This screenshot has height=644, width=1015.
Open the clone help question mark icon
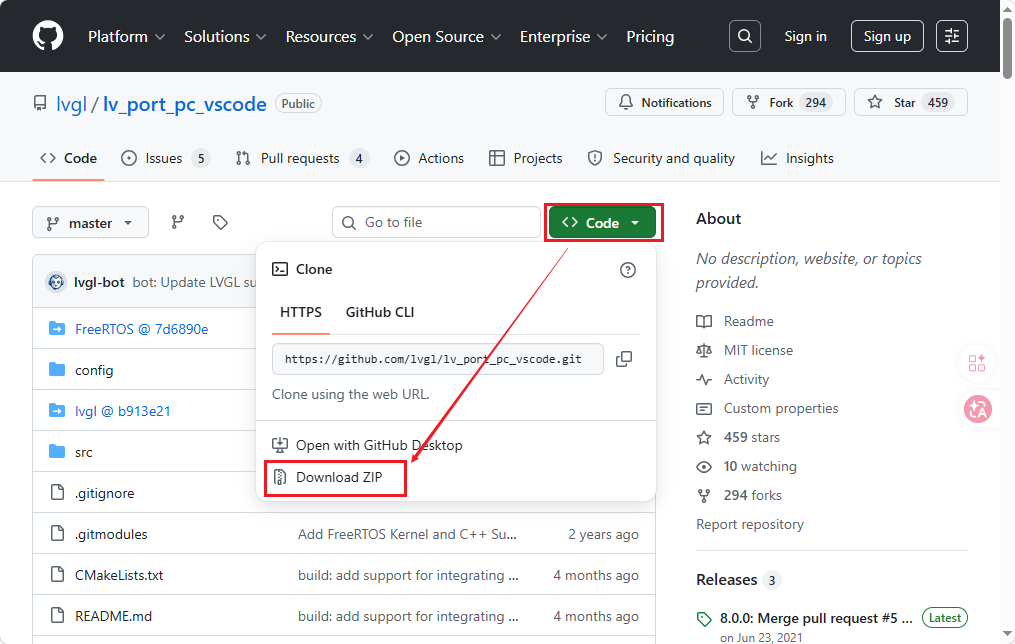click(x=627, y=270)
